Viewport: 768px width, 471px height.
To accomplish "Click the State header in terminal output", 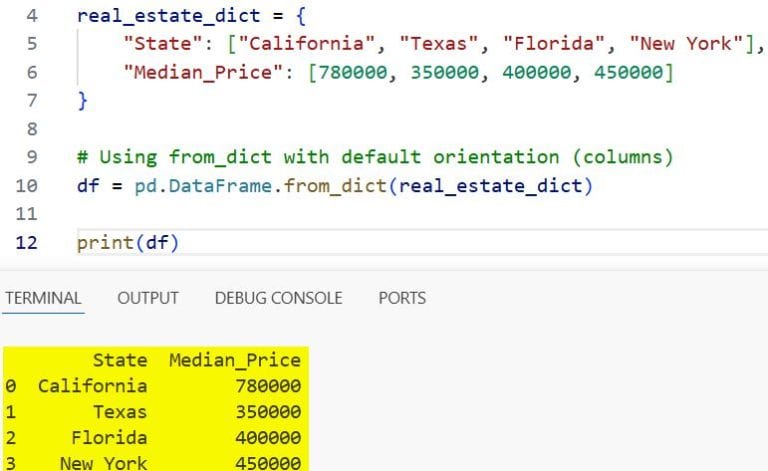I will point(120,360).
